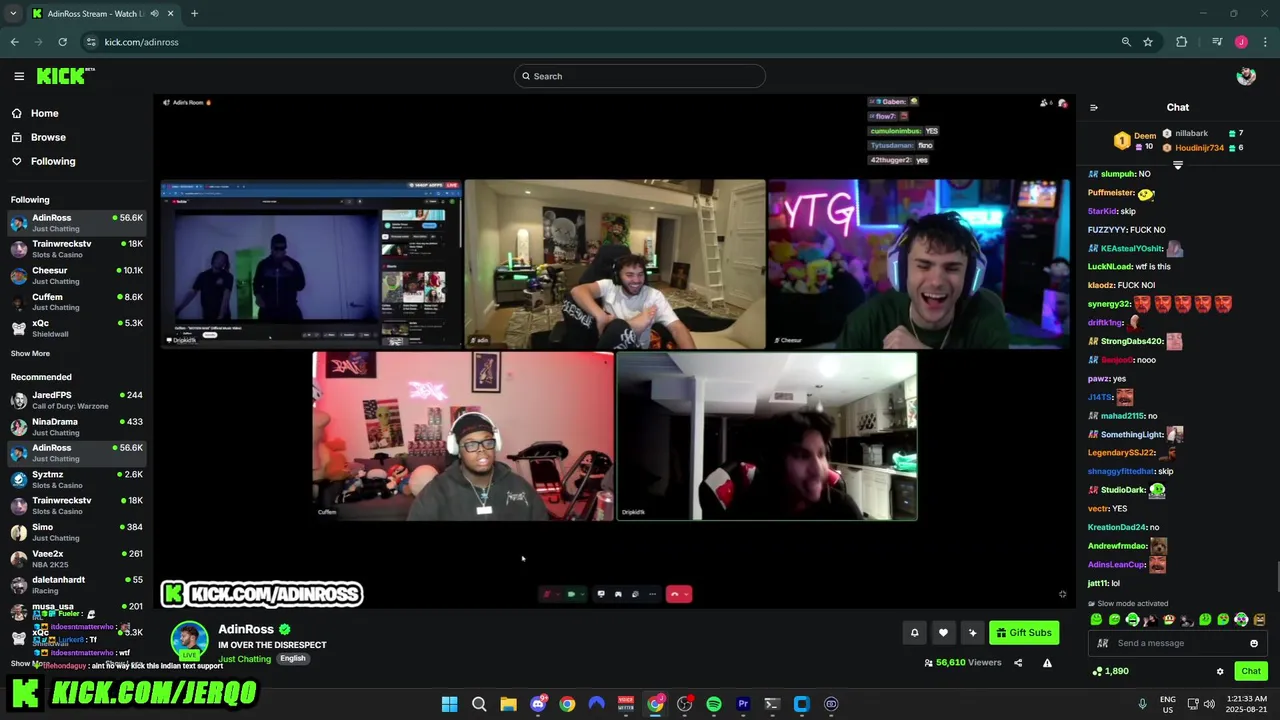Follow the channel with the heart button
This screenshot has height=720, width=1280.
pos(943,632)
